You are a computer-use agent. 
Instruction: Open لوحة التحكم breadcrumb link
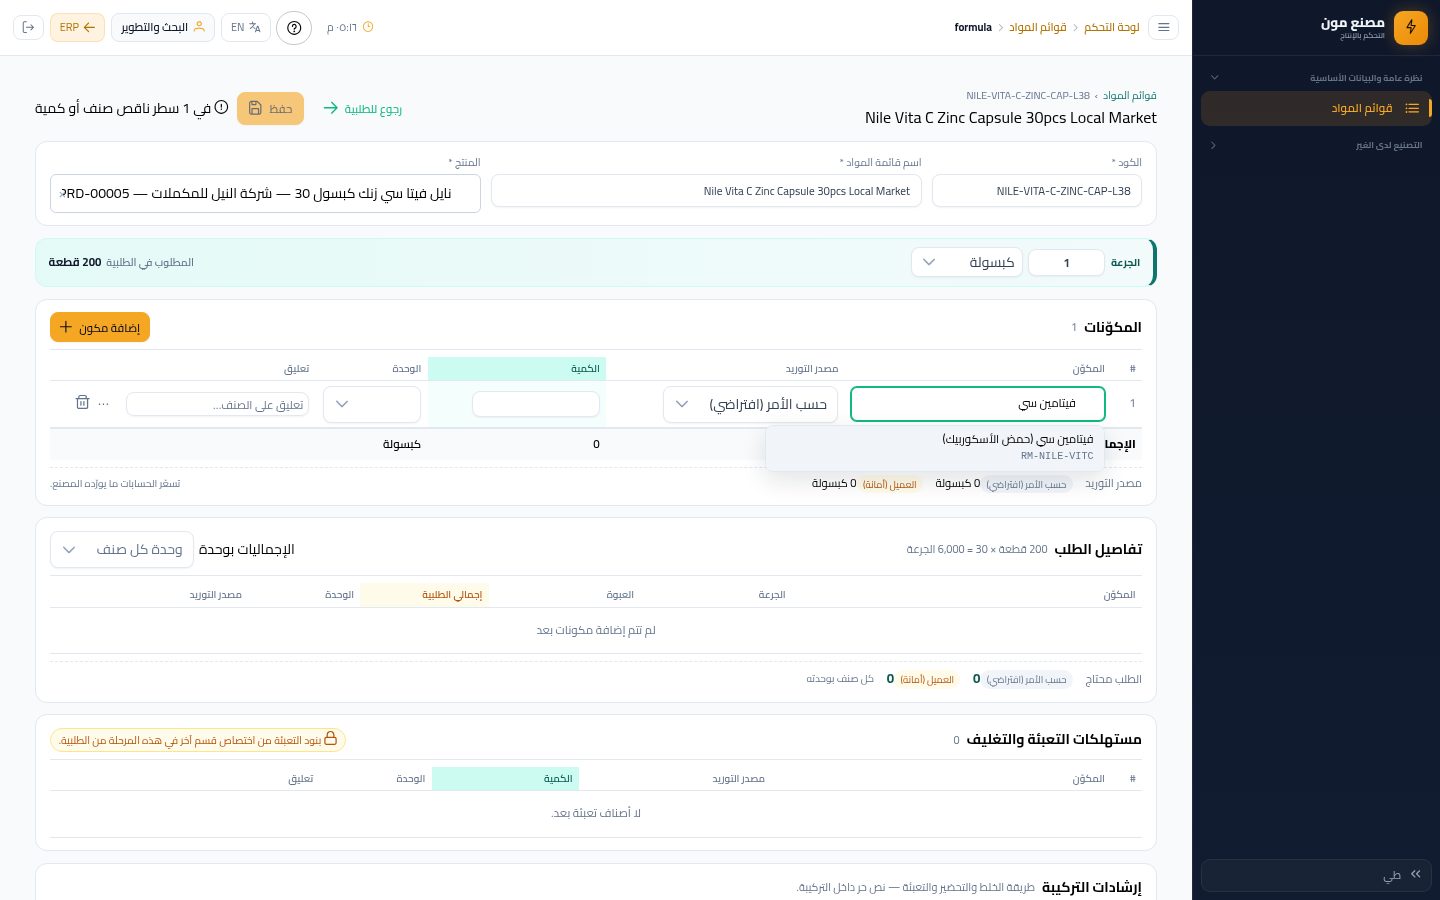(1112, 27)
